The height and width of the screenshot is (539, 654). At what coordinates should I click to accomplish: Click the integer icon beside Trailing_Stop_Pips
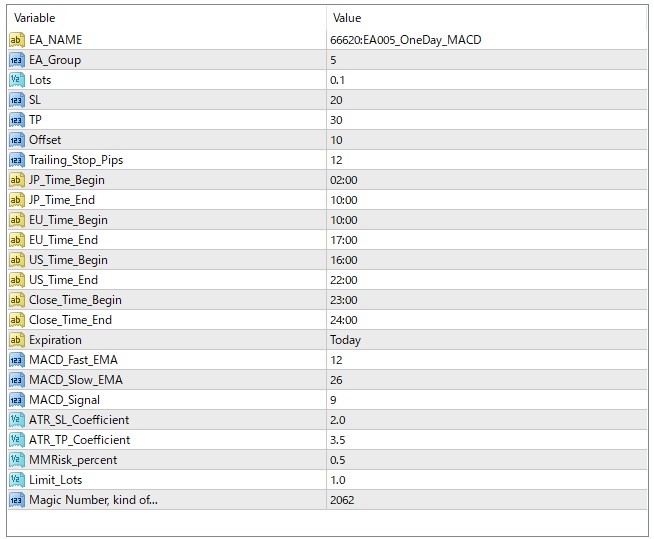click(16, 160)
